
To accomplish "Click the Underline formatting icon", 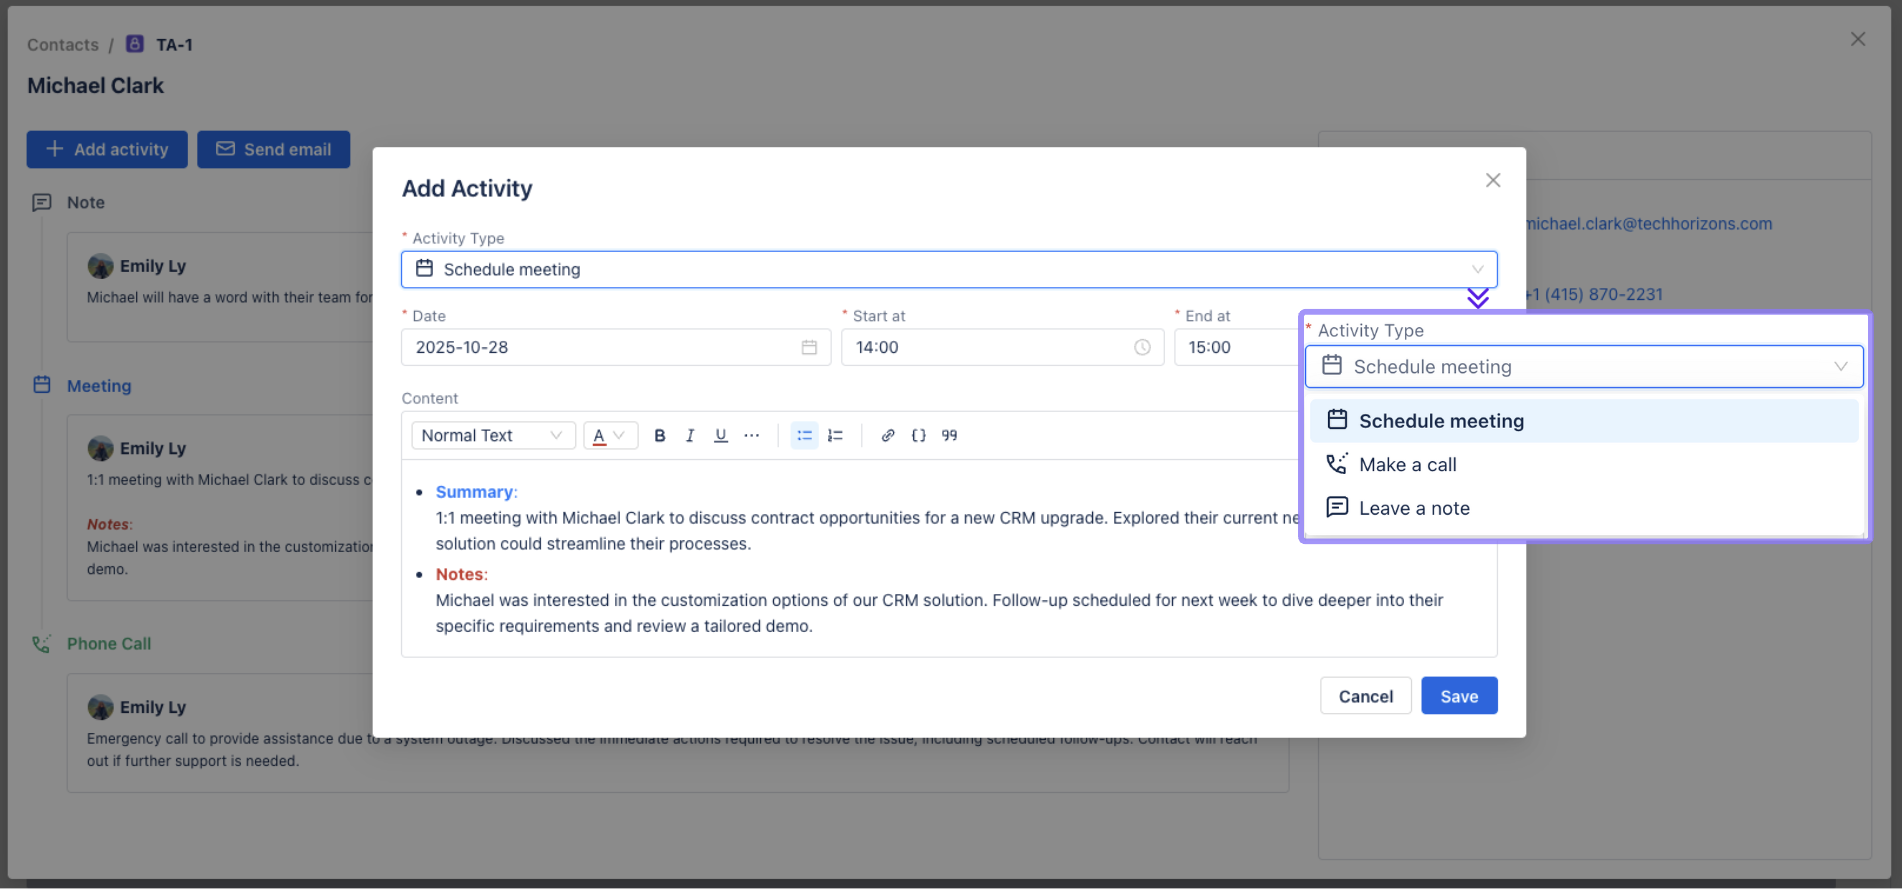I will pyautogui.click(x=720, y=436).
